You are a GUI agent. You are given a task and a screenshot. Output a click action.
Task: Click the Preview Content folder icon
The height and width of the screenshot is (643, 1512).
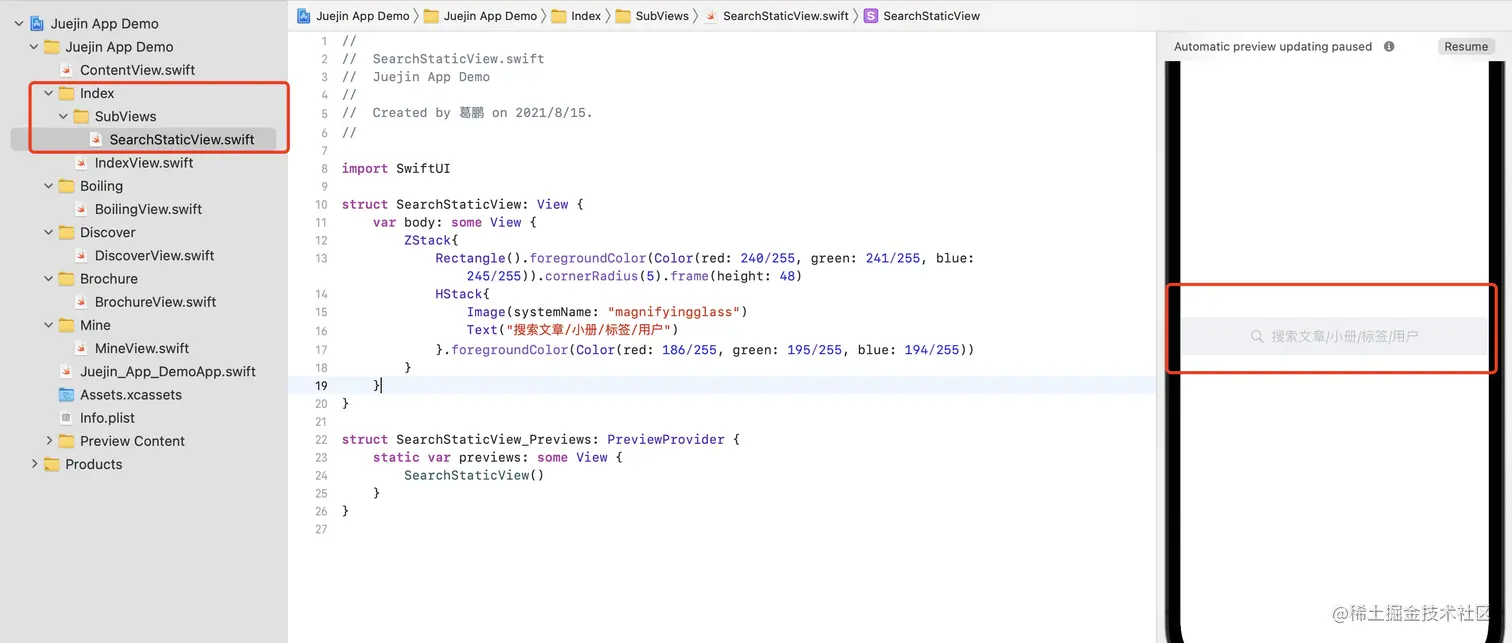(x=66, y=441)
